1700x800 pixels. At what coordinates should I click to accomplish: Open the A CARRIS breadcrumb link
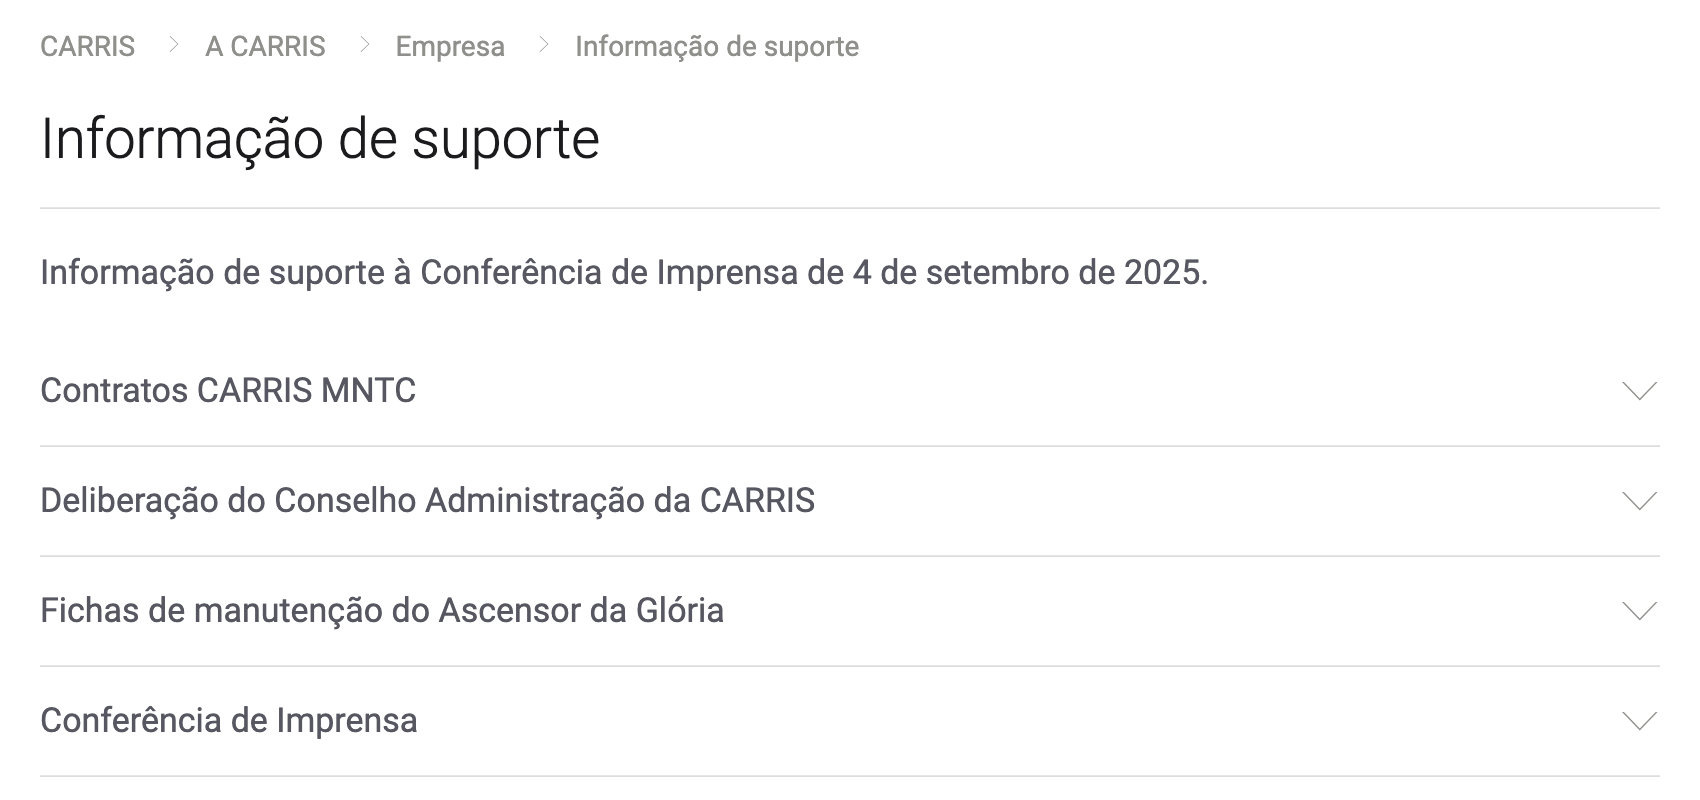pyautogui.click(x=265, y=46)
